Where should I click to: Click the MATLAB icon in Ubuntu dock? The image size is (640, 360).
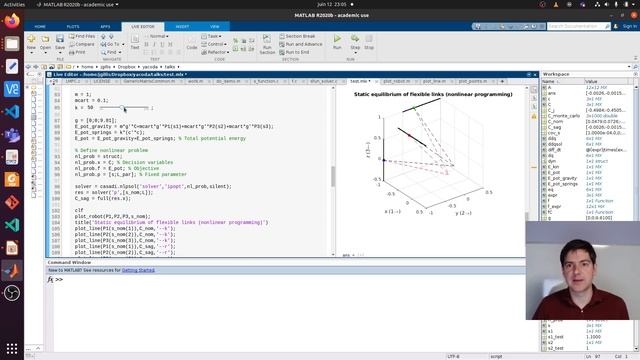click(x=12, y=270)
